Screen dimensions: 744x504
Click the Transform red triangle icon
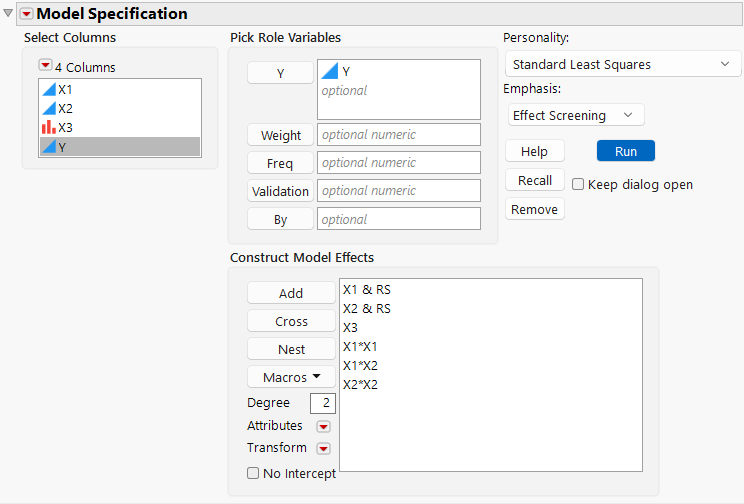click(x=323, y=449)
